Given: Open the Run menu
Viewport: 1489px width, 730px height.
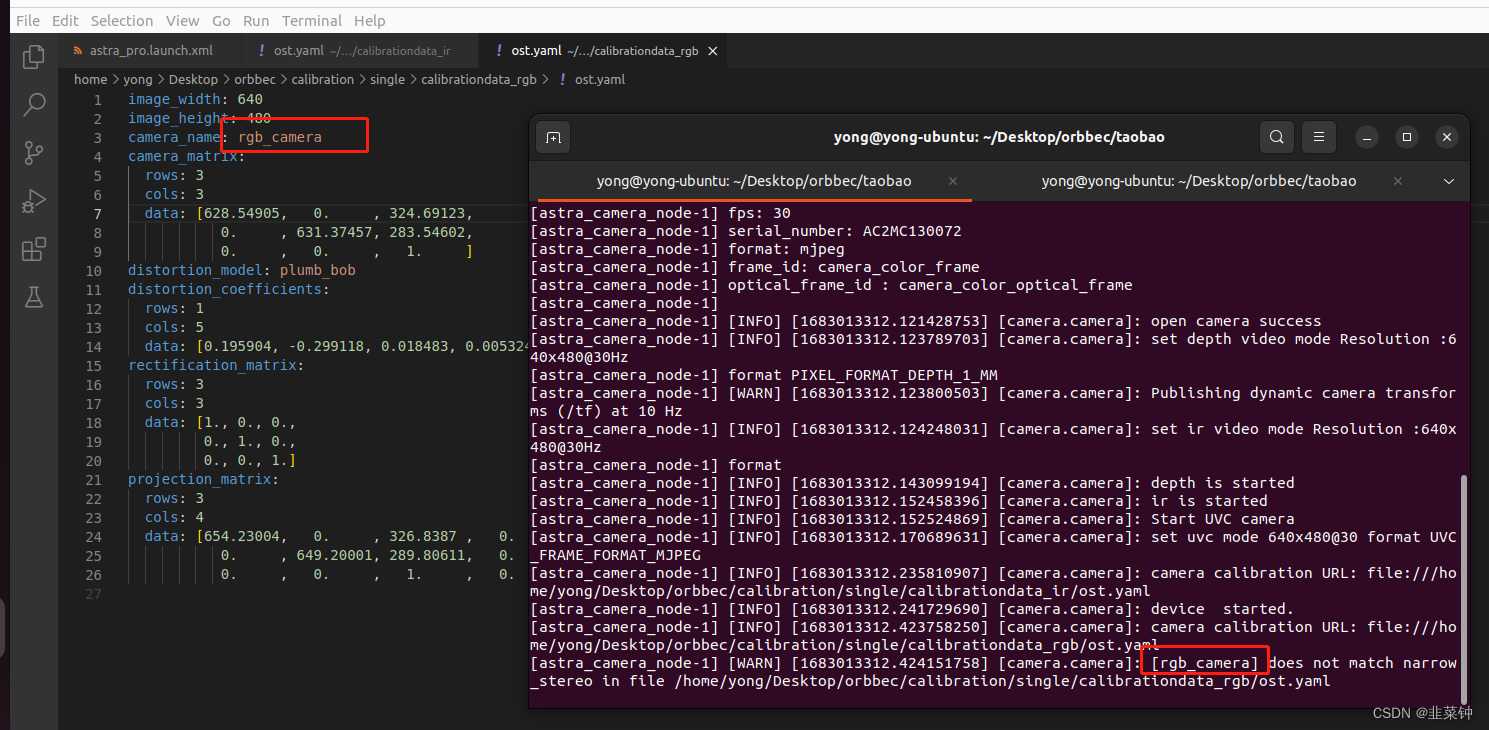Looking at the screenshot, I should (x=256, y=20).
